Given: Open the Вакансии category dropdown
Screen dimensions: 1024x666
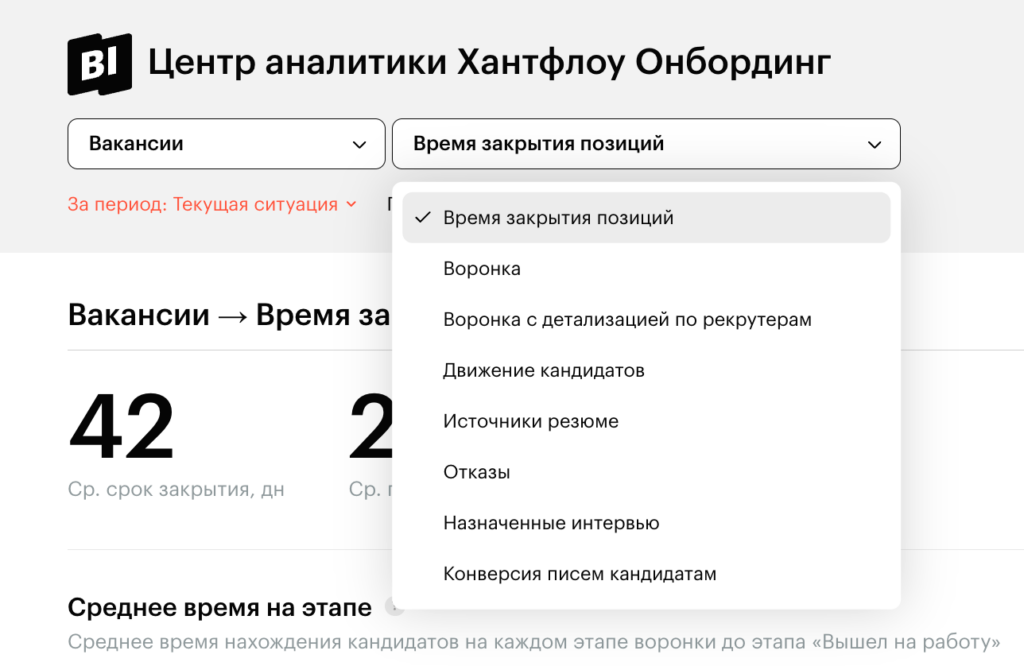Looking at the screenshot, I should [x=226, y=144].
